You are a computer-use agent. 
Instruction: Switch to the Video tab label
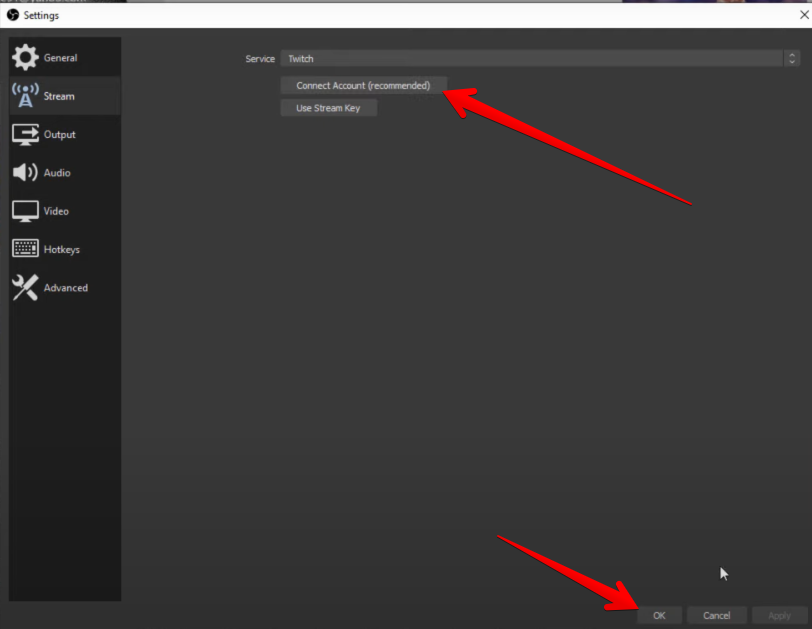[56, 211]
